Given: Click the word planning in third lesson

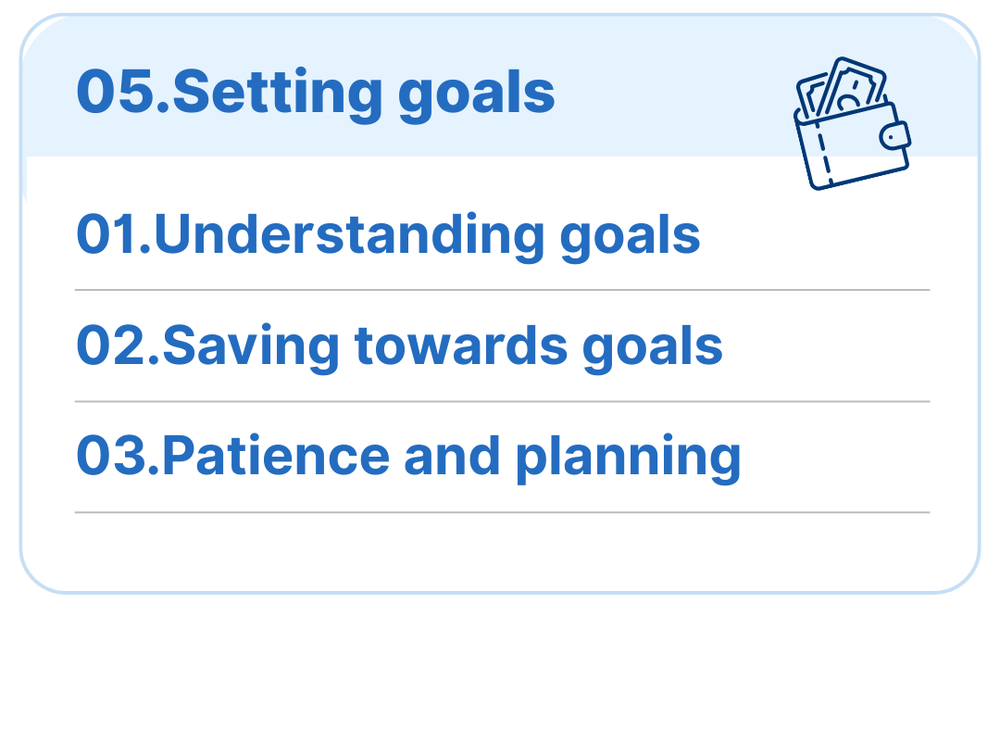Looking at the screenshot, I should point(627,457).
